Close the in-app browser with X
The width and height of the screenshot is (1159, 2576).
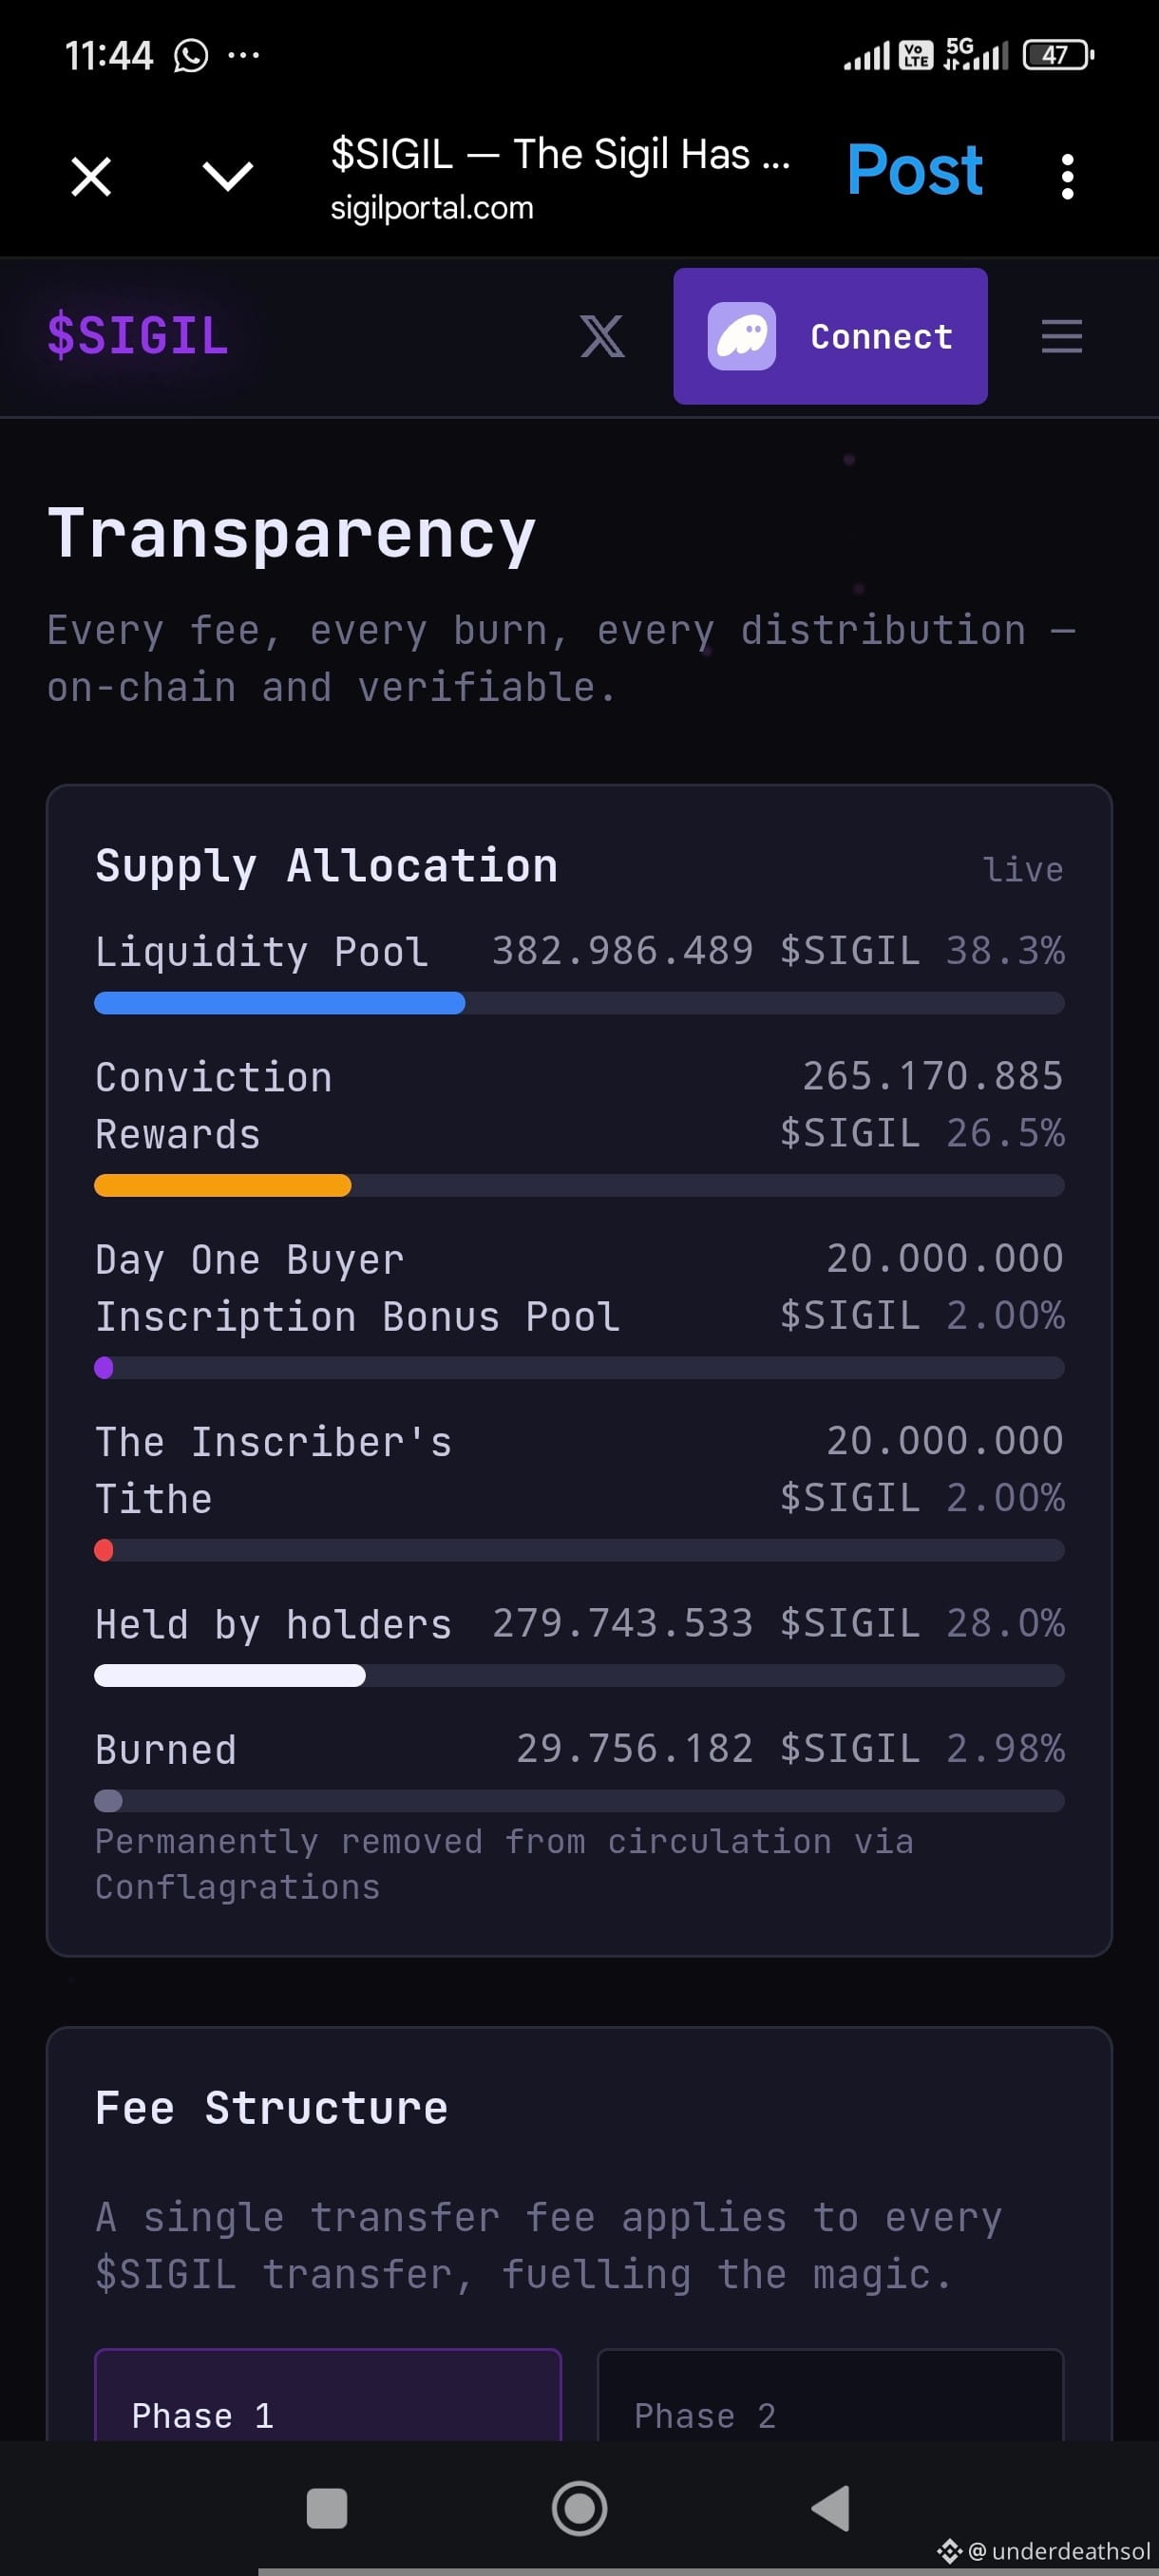pyautogui.click(x=91, y=177)
